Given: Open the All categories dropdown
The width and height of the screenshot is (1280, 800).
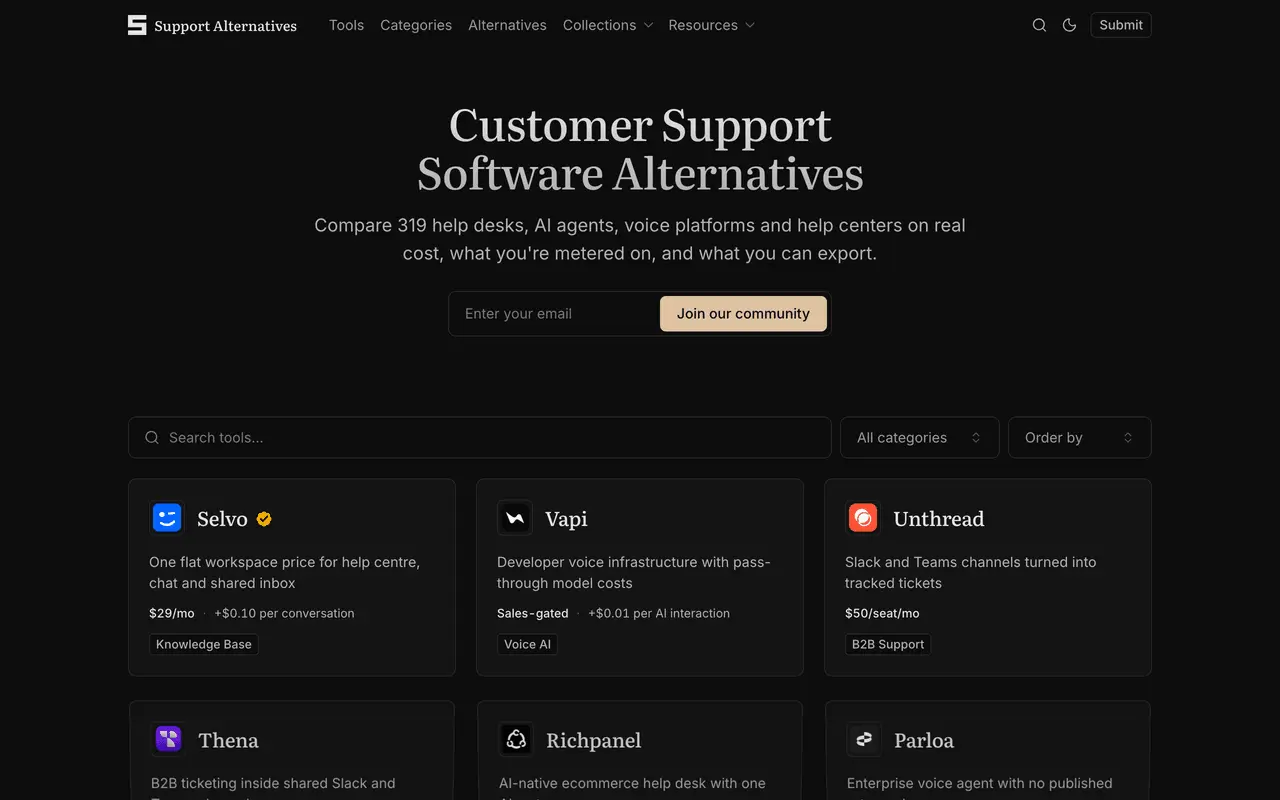Looking at the screenshot, I should pyautogui.click(x=920, y=437).
